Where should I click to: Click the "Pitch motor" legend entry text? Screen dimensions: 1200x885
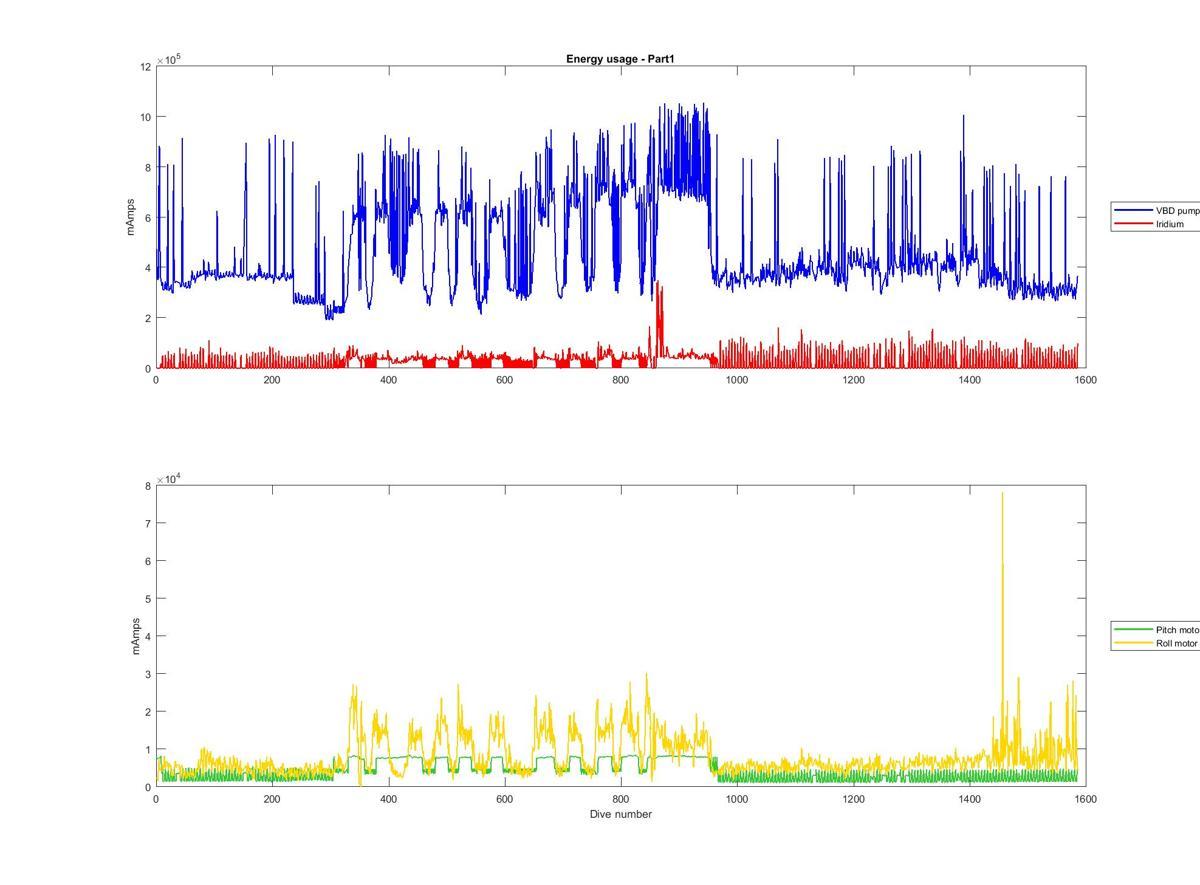[x=1177, y=630]
